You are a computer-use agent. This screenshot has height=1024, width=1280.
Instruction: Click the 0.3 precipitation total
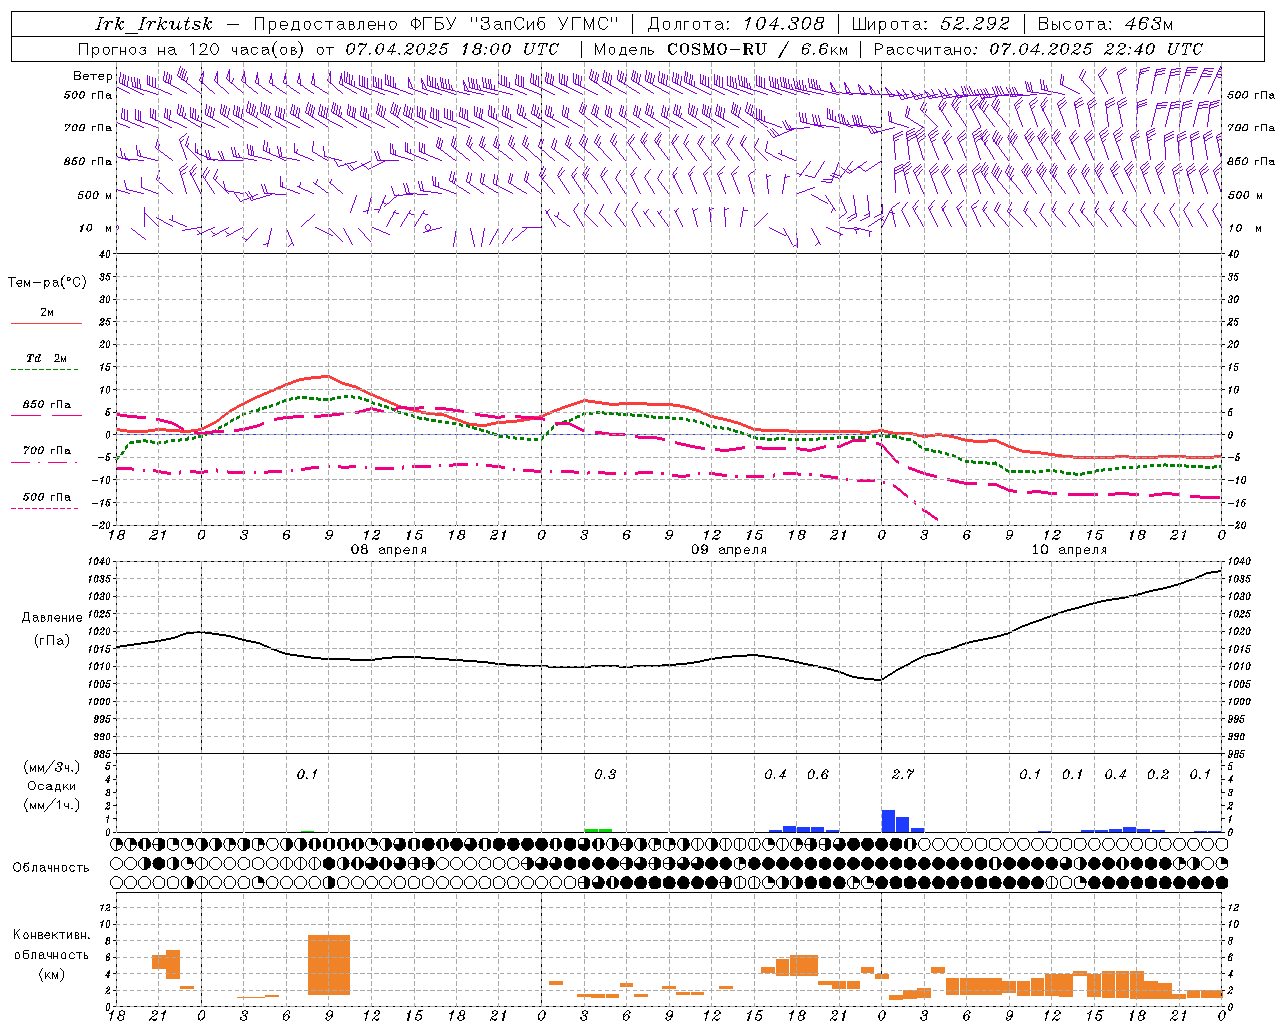(605, 774)
